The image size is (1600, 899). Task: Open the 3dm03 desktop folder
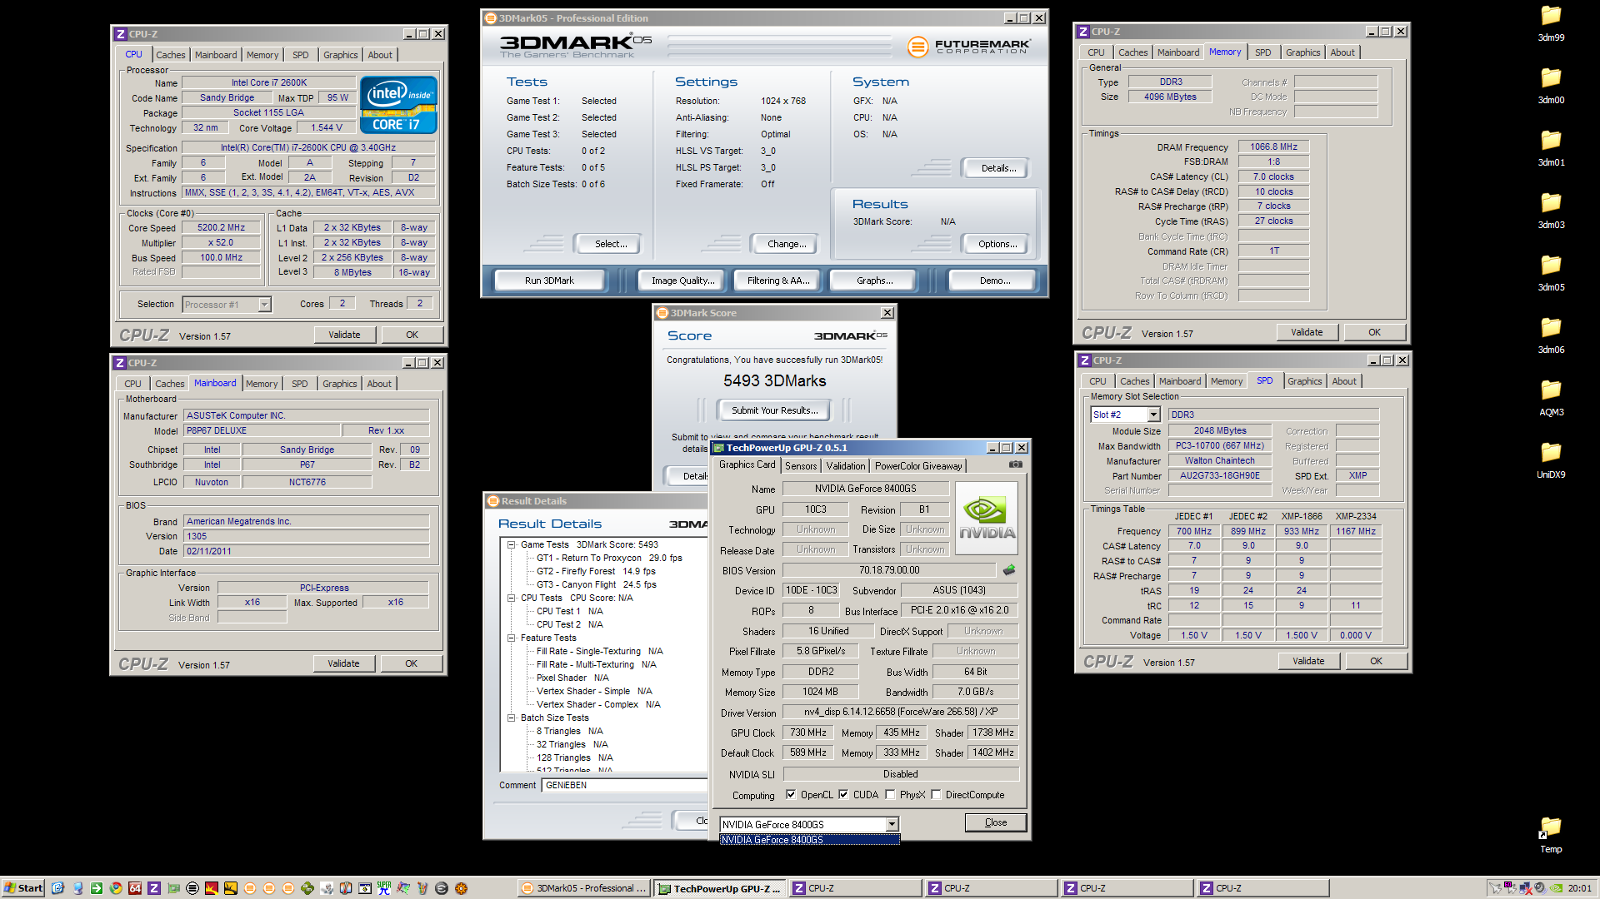pyautogui.click(x=1551, y=211)
